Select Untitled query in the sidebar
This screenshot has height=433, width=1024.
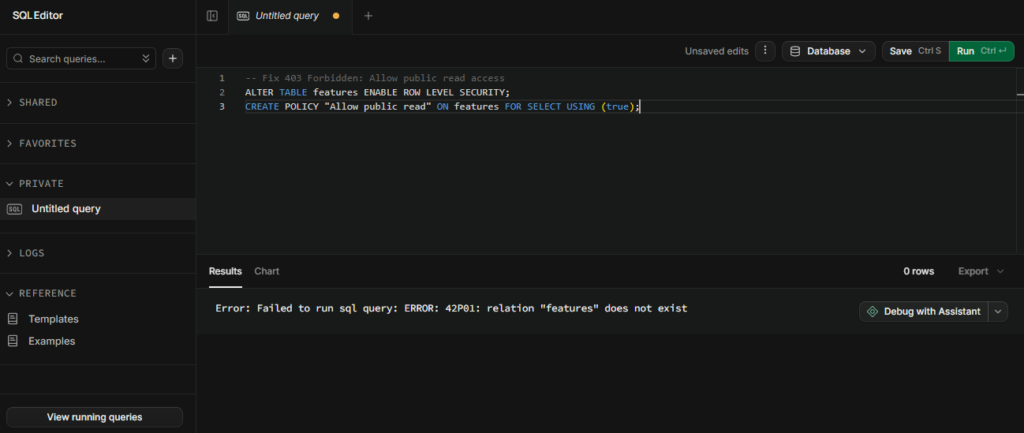[98, 209]
